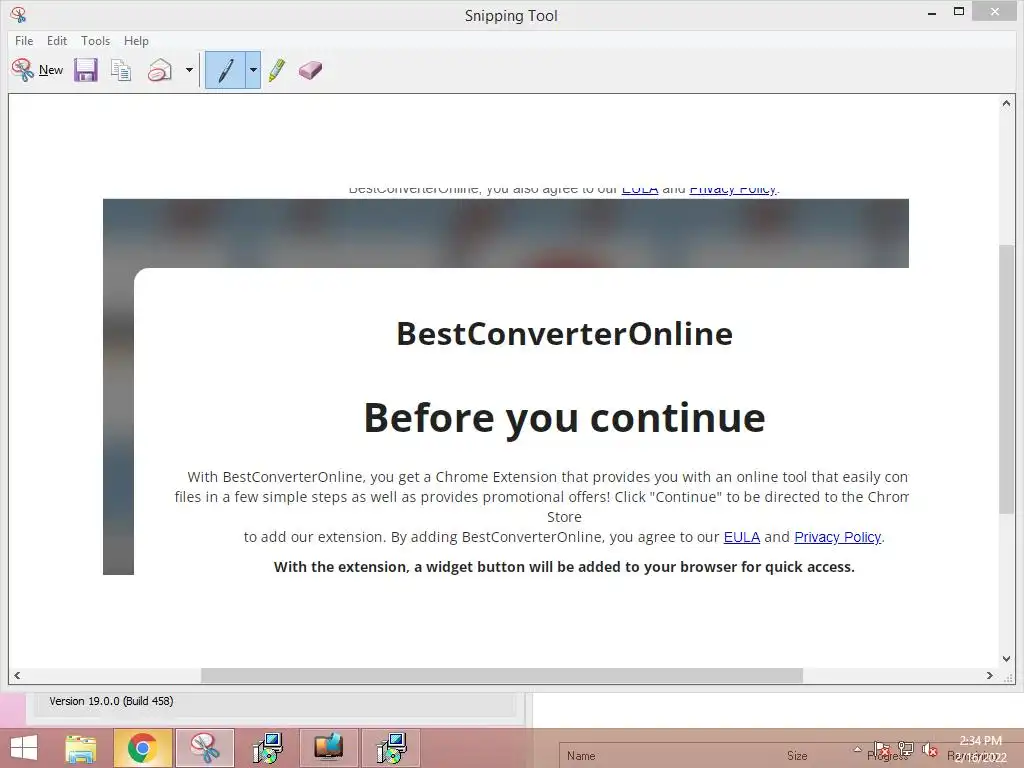The width and height of the screenshot is (1024, 768).
Task: Click the 2:34 PM system clock
Action: (x=980, y=741)
